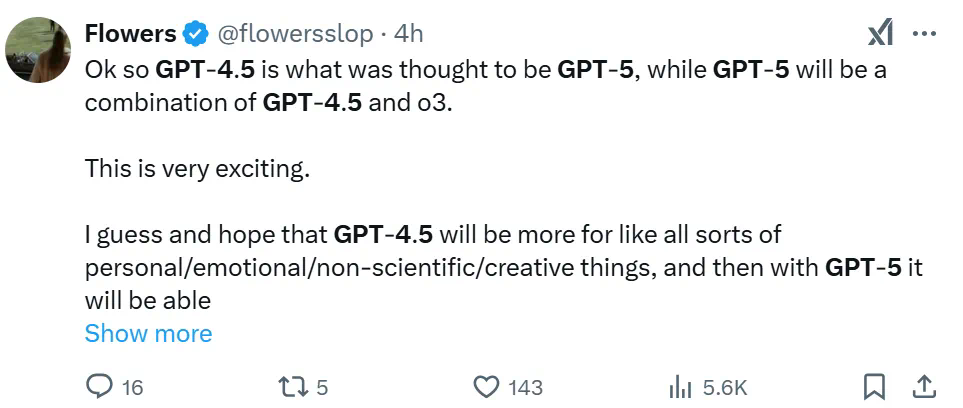Click the blue verified badge
The height and width of the screenshot is (408, 963).
click(195, 34)
